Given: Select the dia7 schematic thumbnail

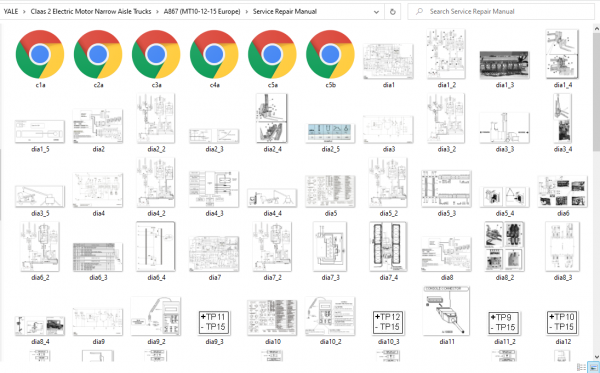Looking at the screenshot, I should (214, 254).
